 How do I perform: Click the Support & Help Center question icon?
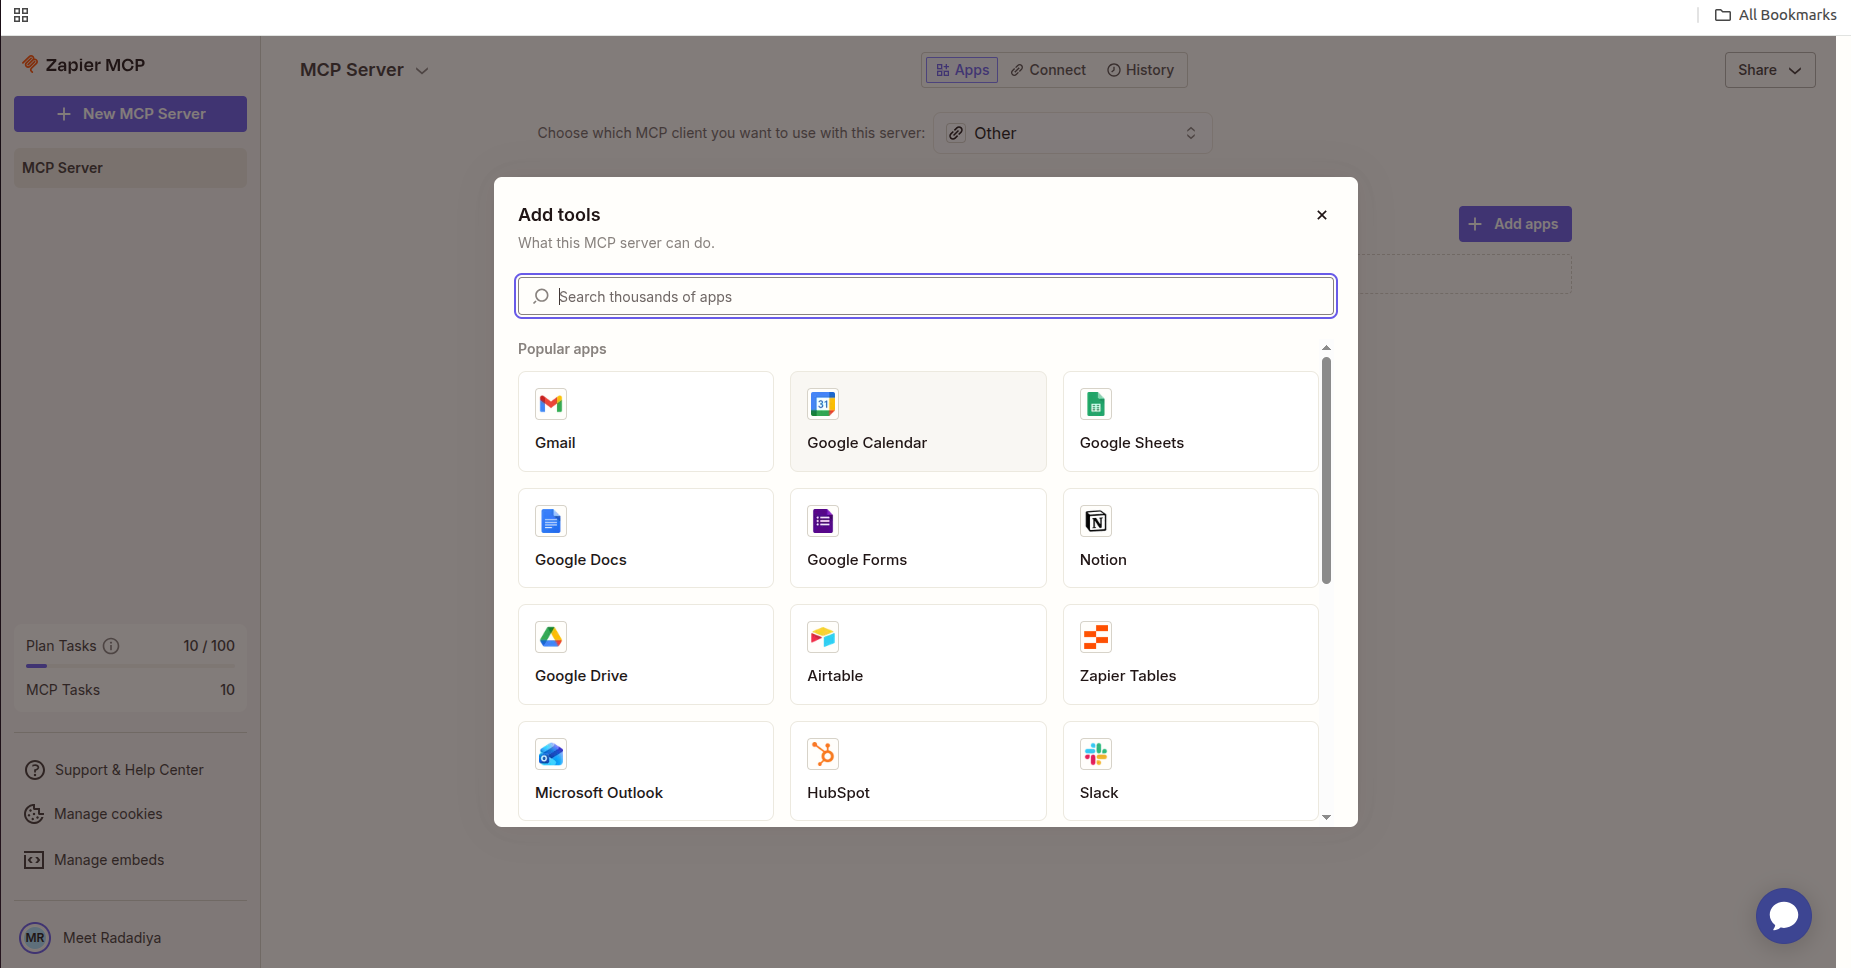pyautogui.click(x=35, y=770)
